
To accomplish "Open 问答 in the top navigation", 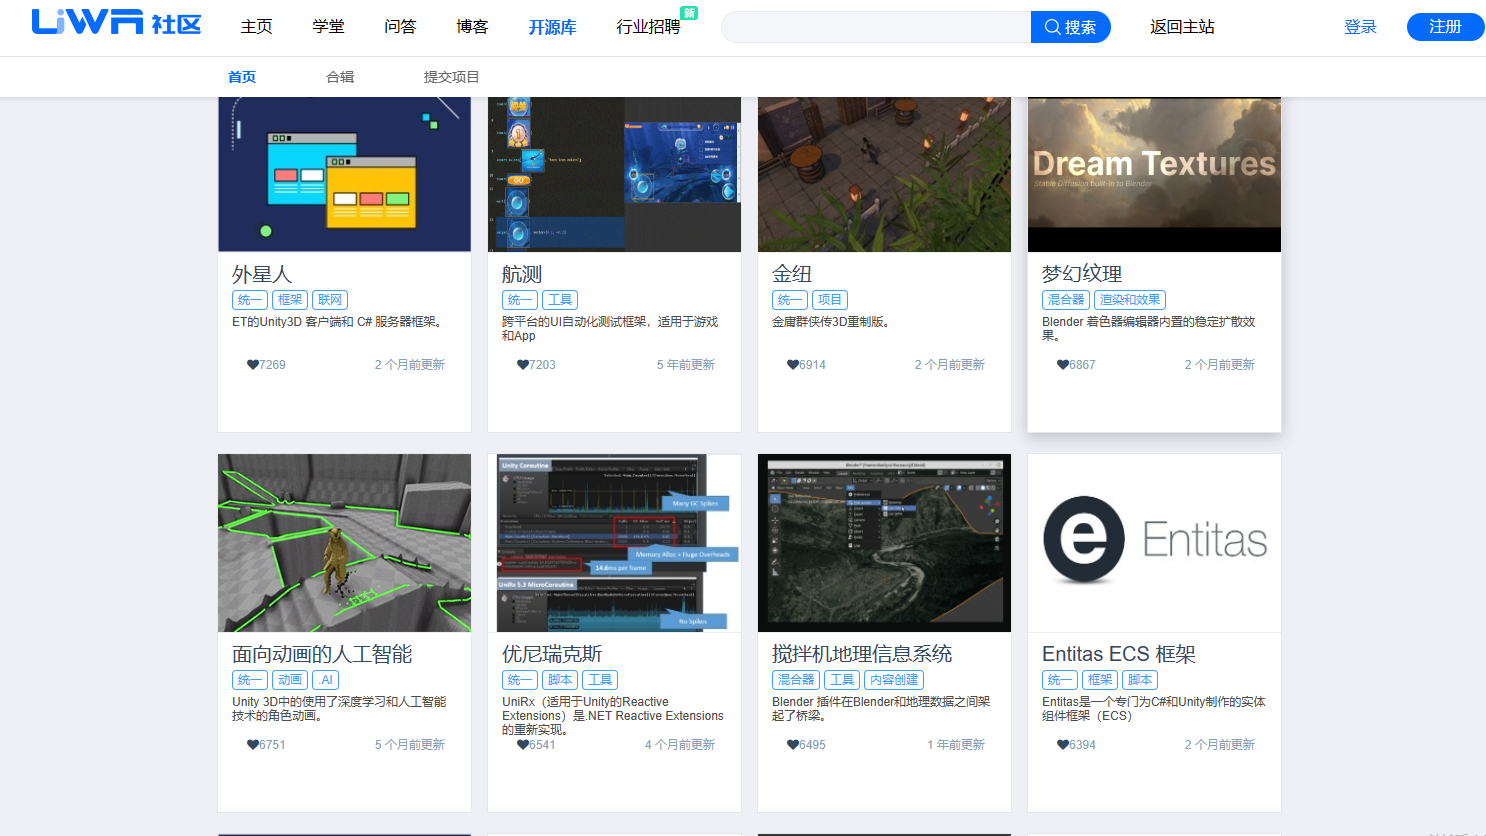I will (400, 27).
